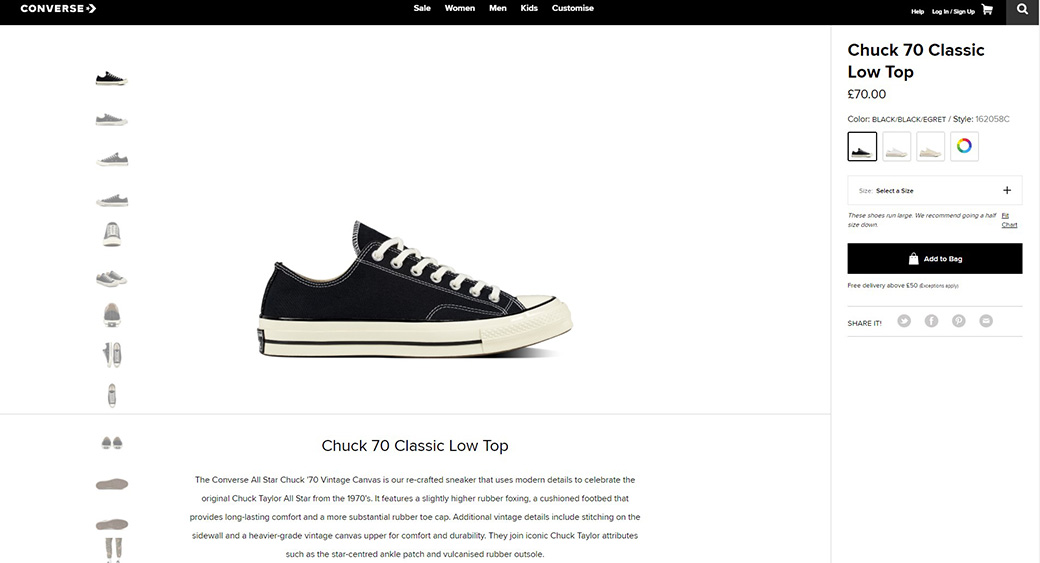Expand the Select a Size dropdown
1040x563 pixels.
[935, 190]
